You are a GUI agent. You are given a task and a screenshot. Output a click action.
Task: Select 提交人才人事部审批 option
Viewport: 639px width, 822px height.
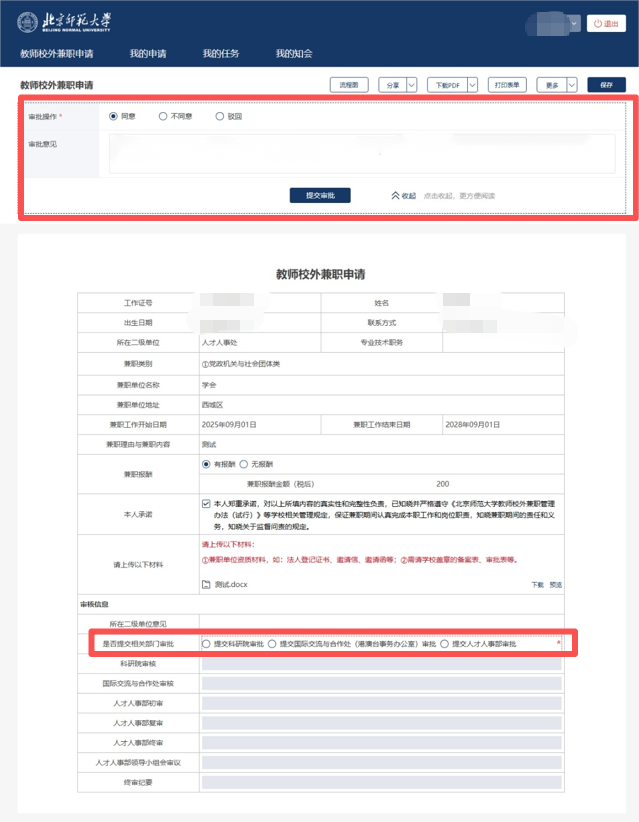click(446, 644)
